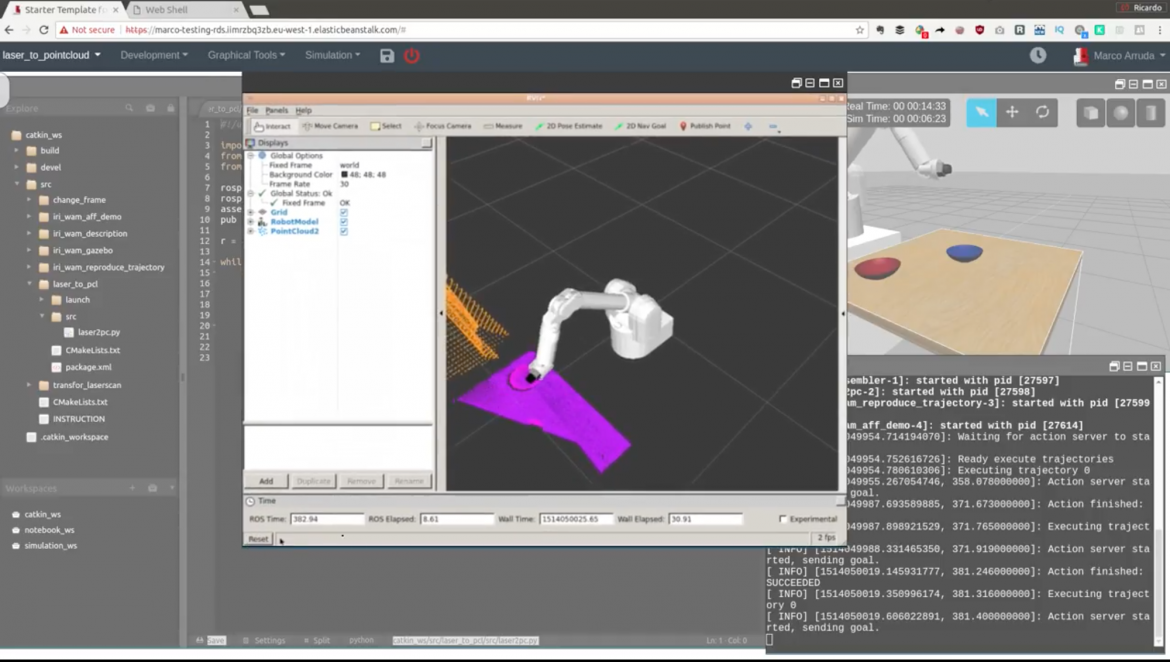Click the red power icon in top bar
This screenshot has height=662, width=1170.
coord(412,55)
